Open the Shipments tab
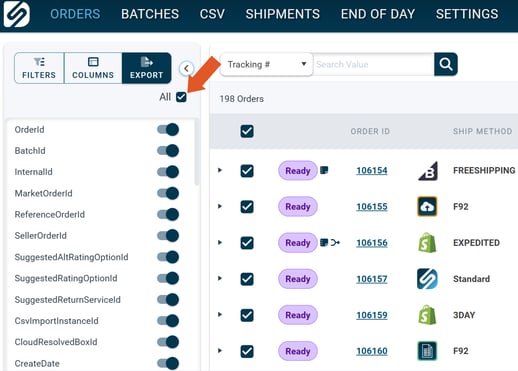The image size is (518, 371). click(x=283, y=14)
